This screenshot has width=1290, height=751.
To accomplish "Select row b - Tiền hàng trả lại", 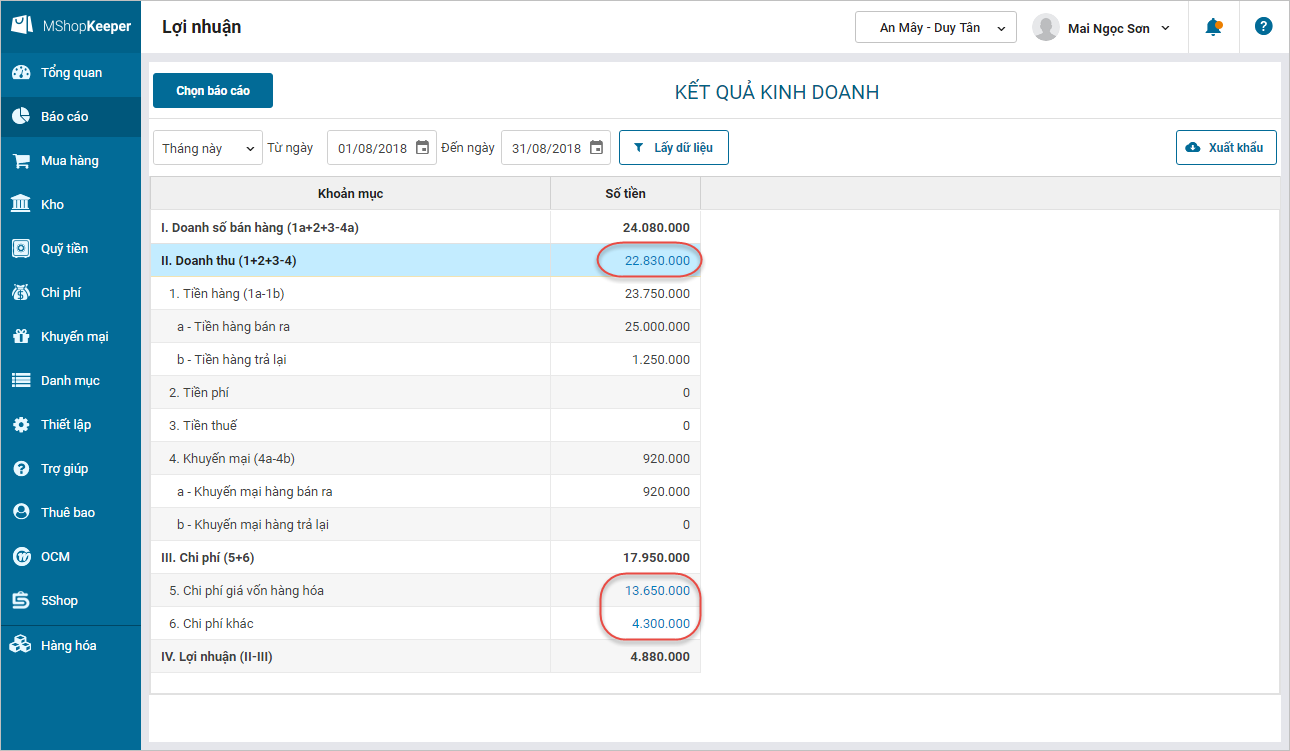I will click(x=426, y=360).
